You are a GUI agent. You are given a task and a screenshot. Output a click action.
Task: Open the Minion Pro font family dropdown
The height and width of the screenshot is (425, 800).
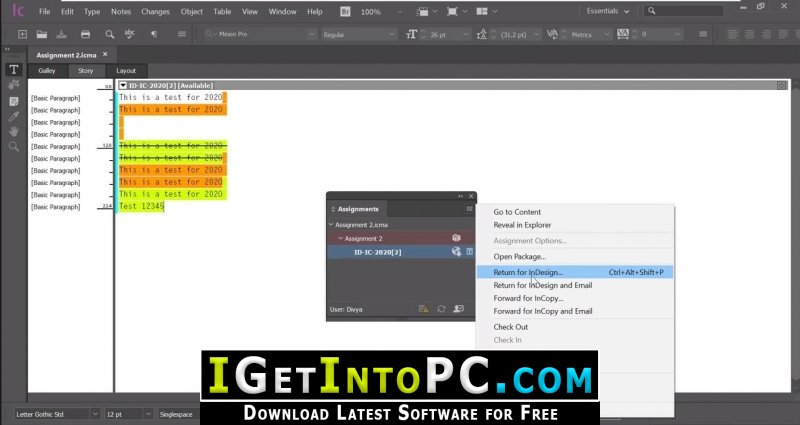(x=311, y=34)
